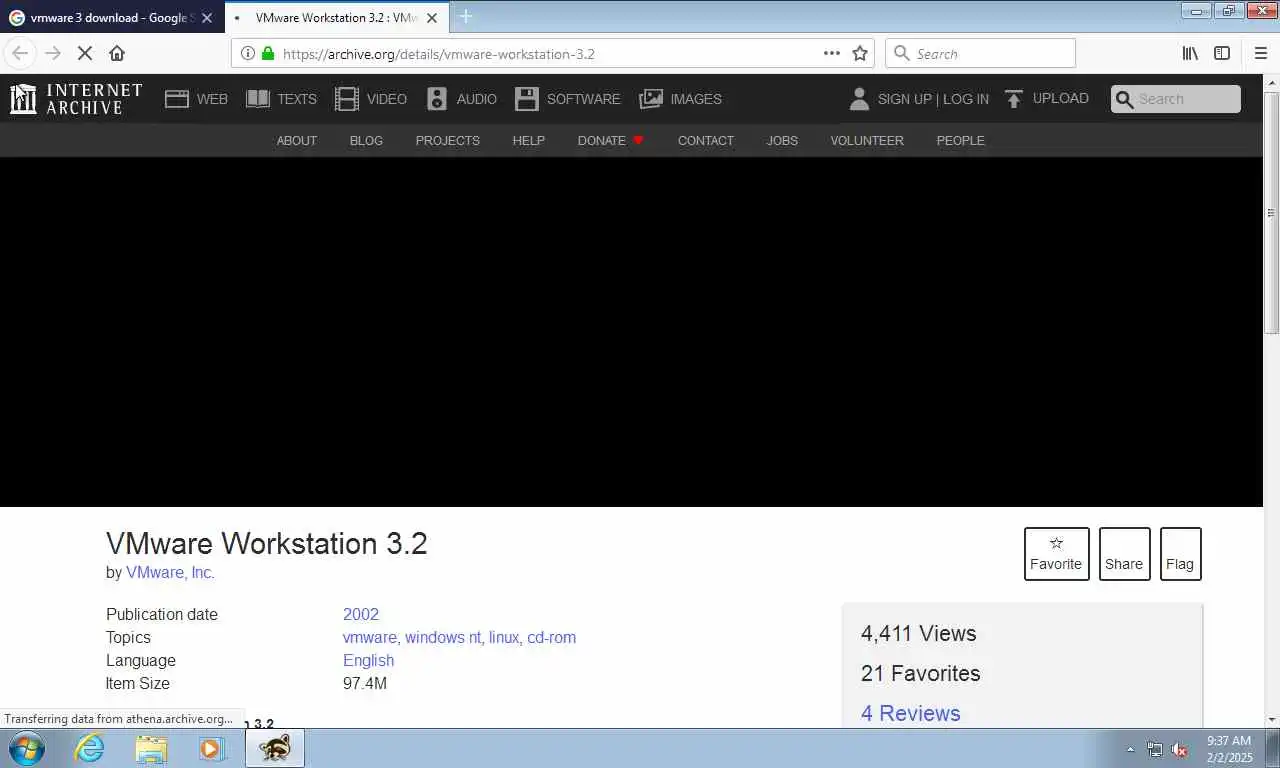
Task: Open the Internet Archive home logo
Action: tap(76, 98)
